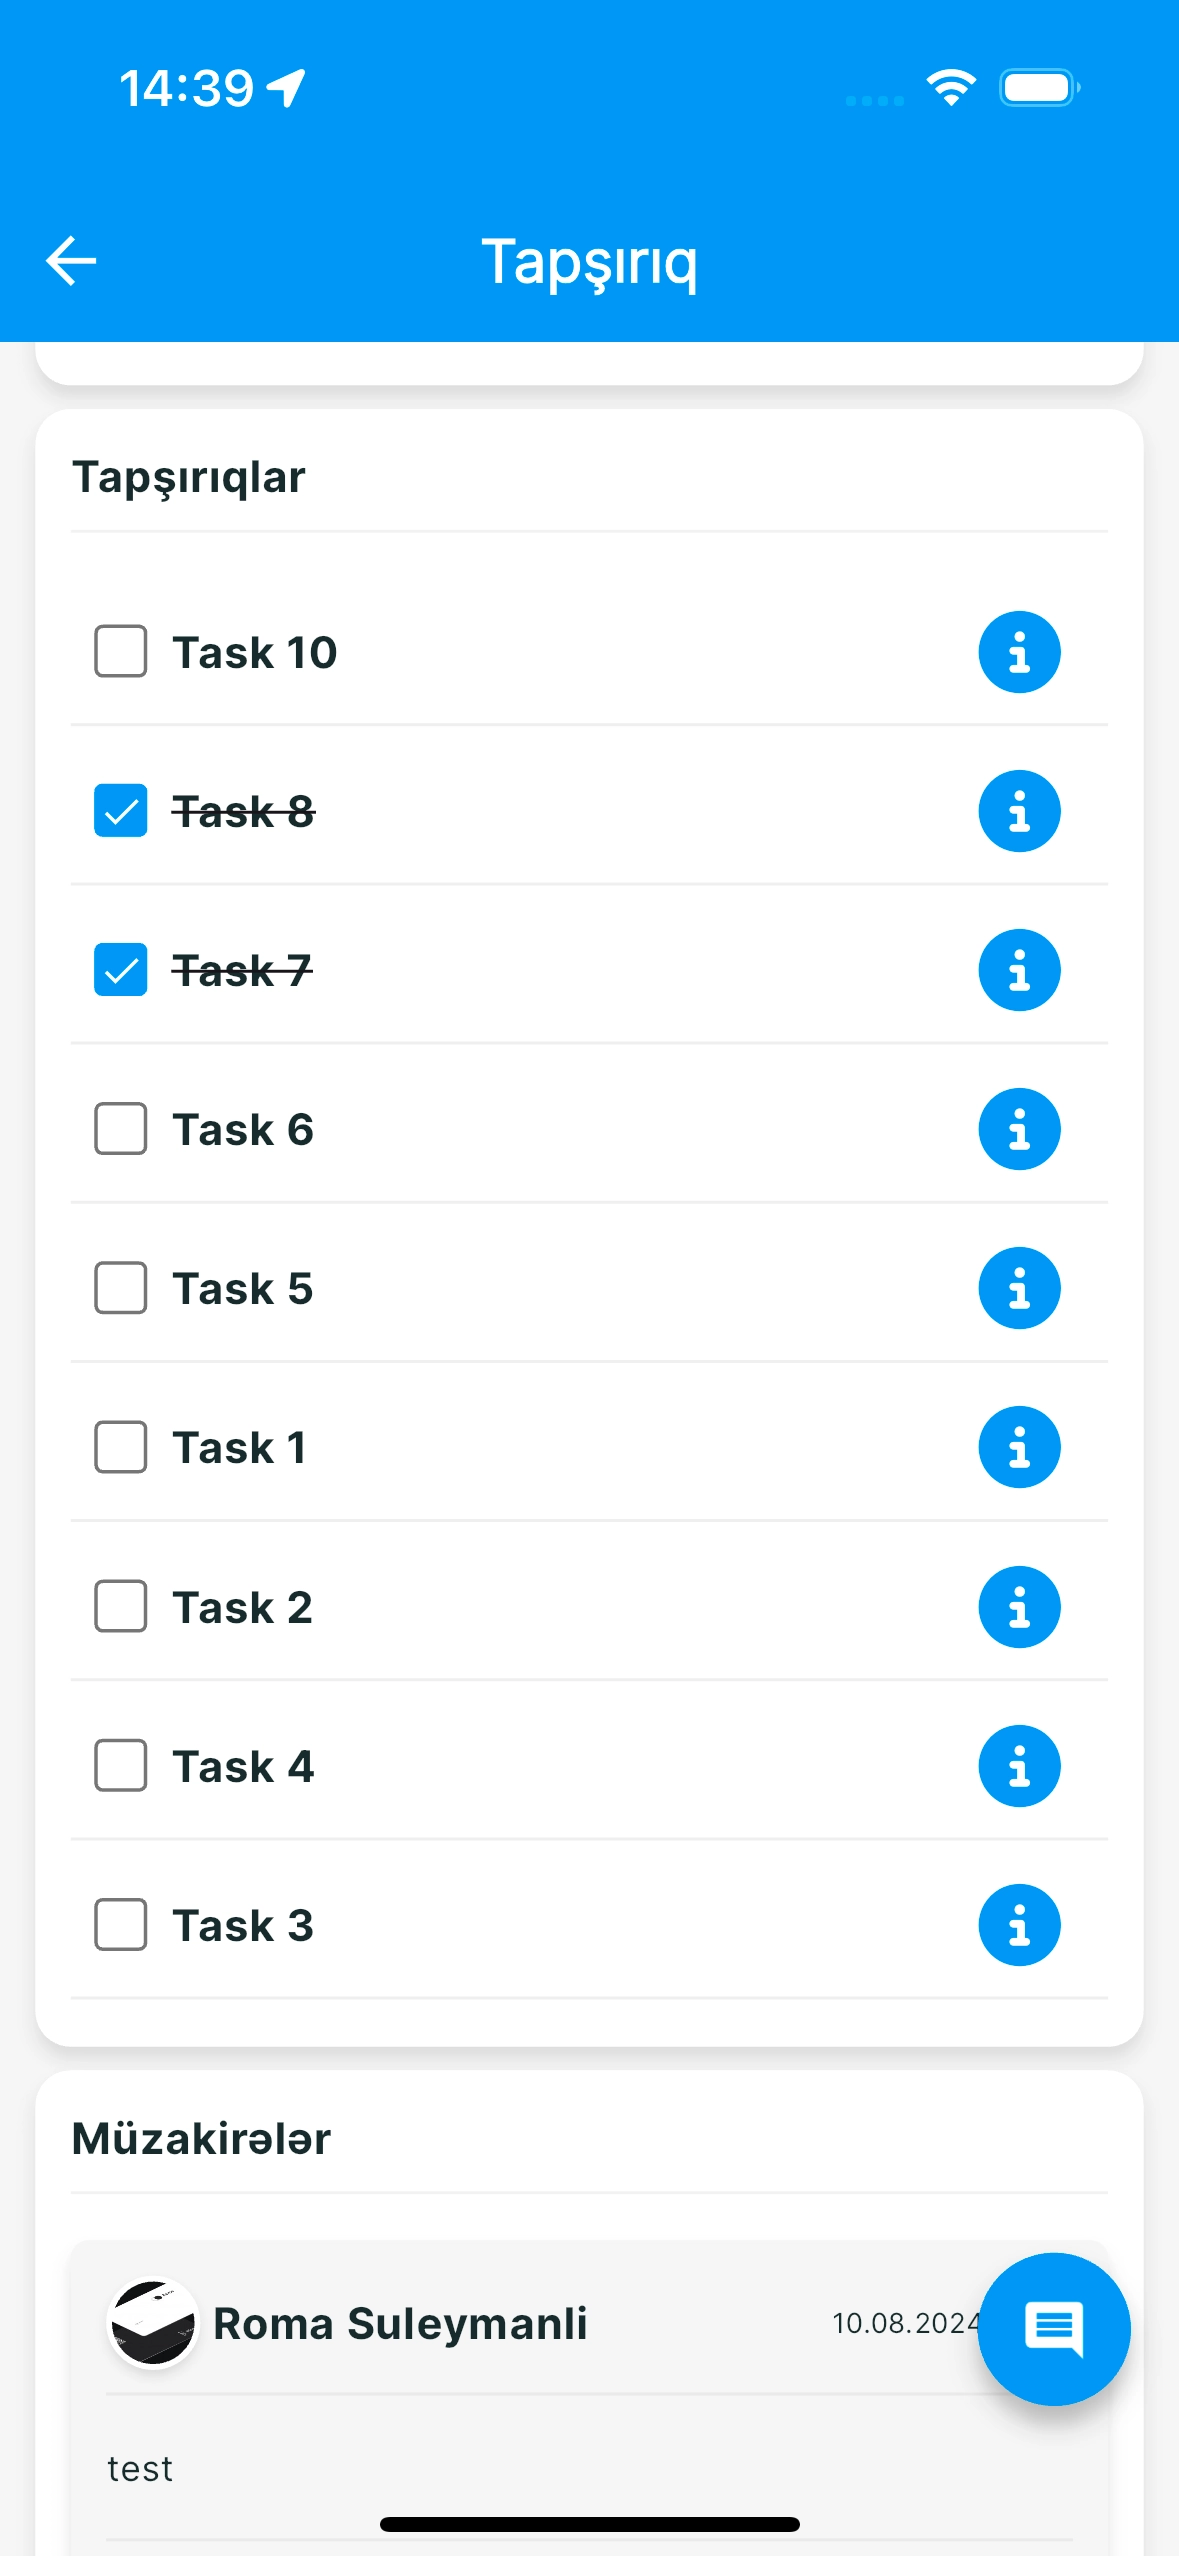Select the Task 5 label text

(x=243, y=1289)
